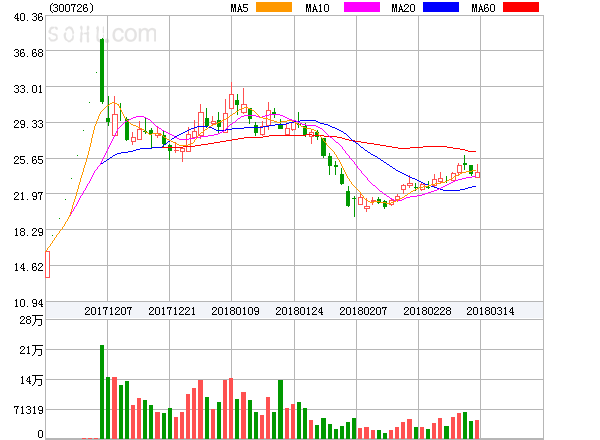
Task: Click the 25.65 price axis label
Action: tap(28, 160)
